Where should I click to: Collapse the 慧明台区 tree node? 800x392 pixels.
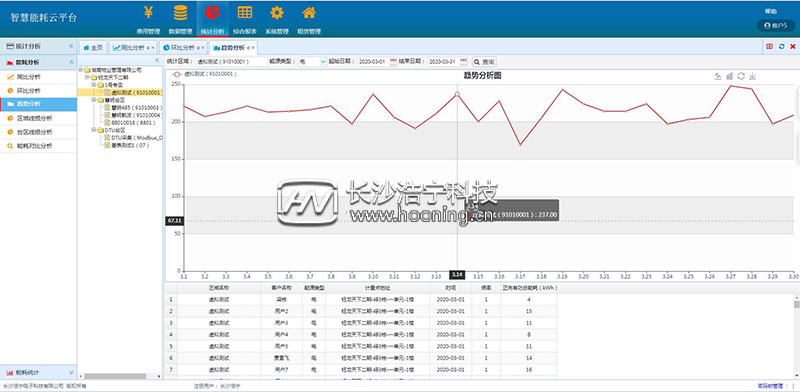click(x=94, y=100)
